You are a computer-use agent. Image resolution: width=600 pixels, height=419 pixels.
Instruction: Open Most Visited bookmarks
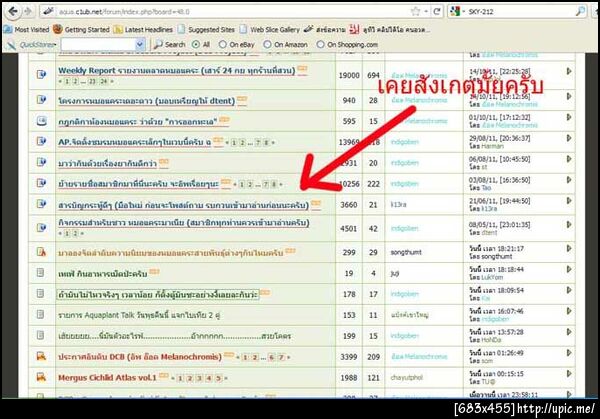[x=27, y=29]
